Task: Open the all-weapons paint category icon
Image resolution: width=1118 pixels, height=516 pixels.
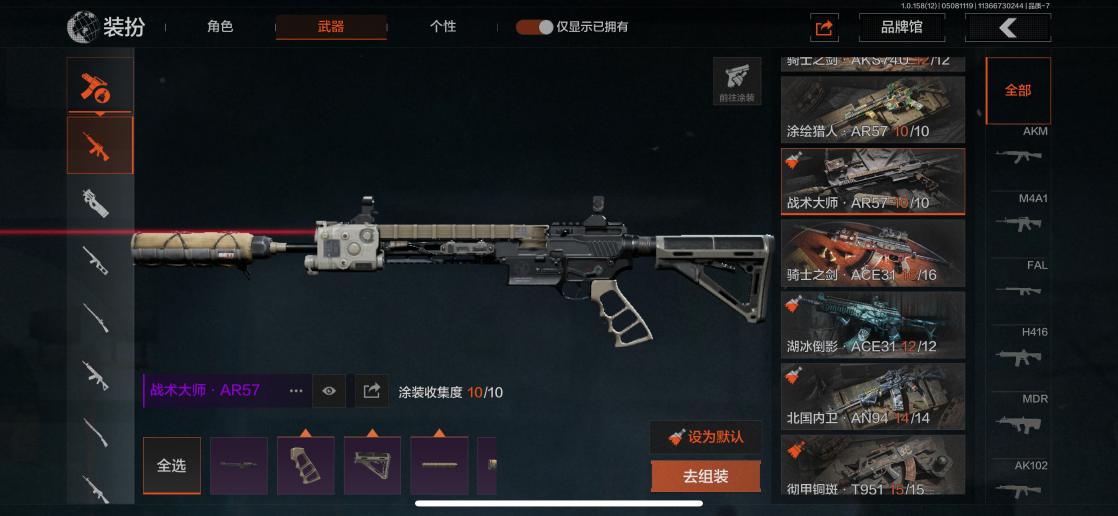Action: pyautogui.click(x=100, y=86)
